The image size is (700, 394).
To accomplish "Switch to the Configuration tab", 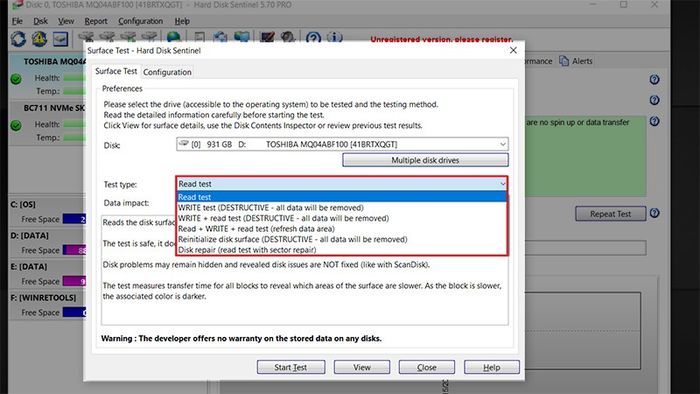I will 167,72.
